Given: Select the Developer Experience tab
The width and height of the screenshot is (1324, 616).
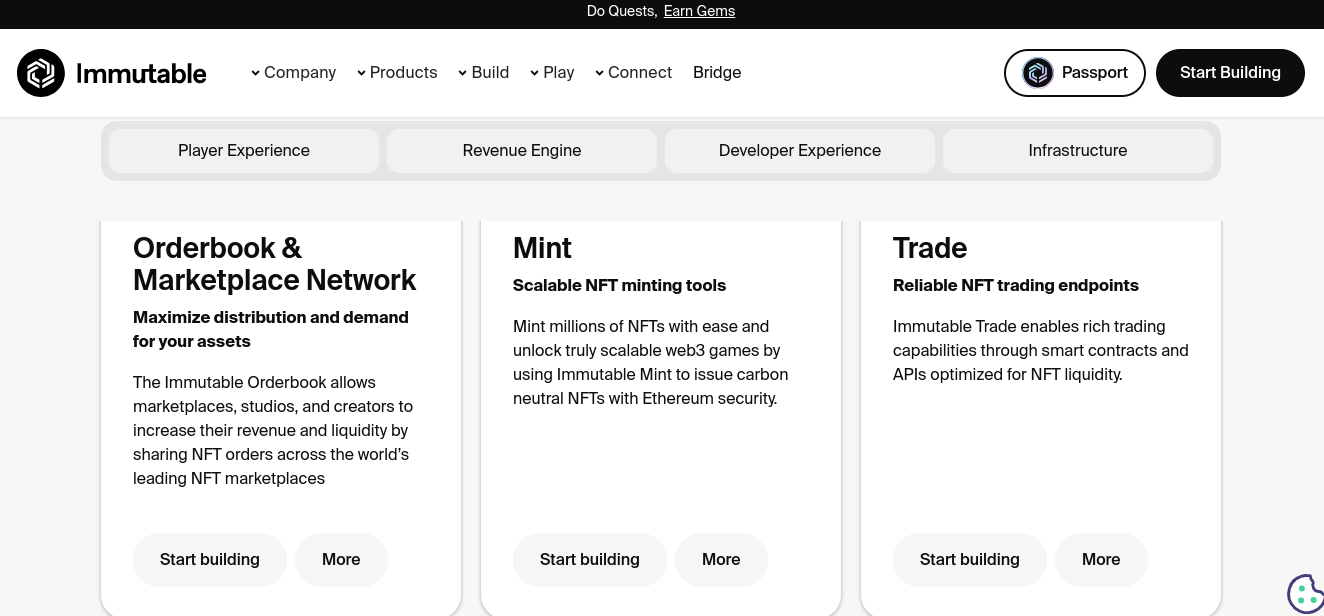Looking at the screenshot, I should (x=800, y=151).
